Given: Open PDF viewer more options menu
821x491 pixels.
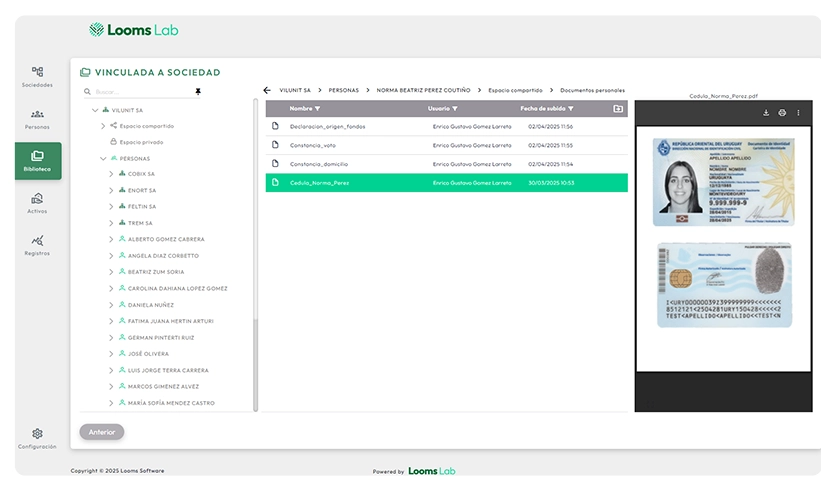Looking at the screenshot, I should coord(798,113).
